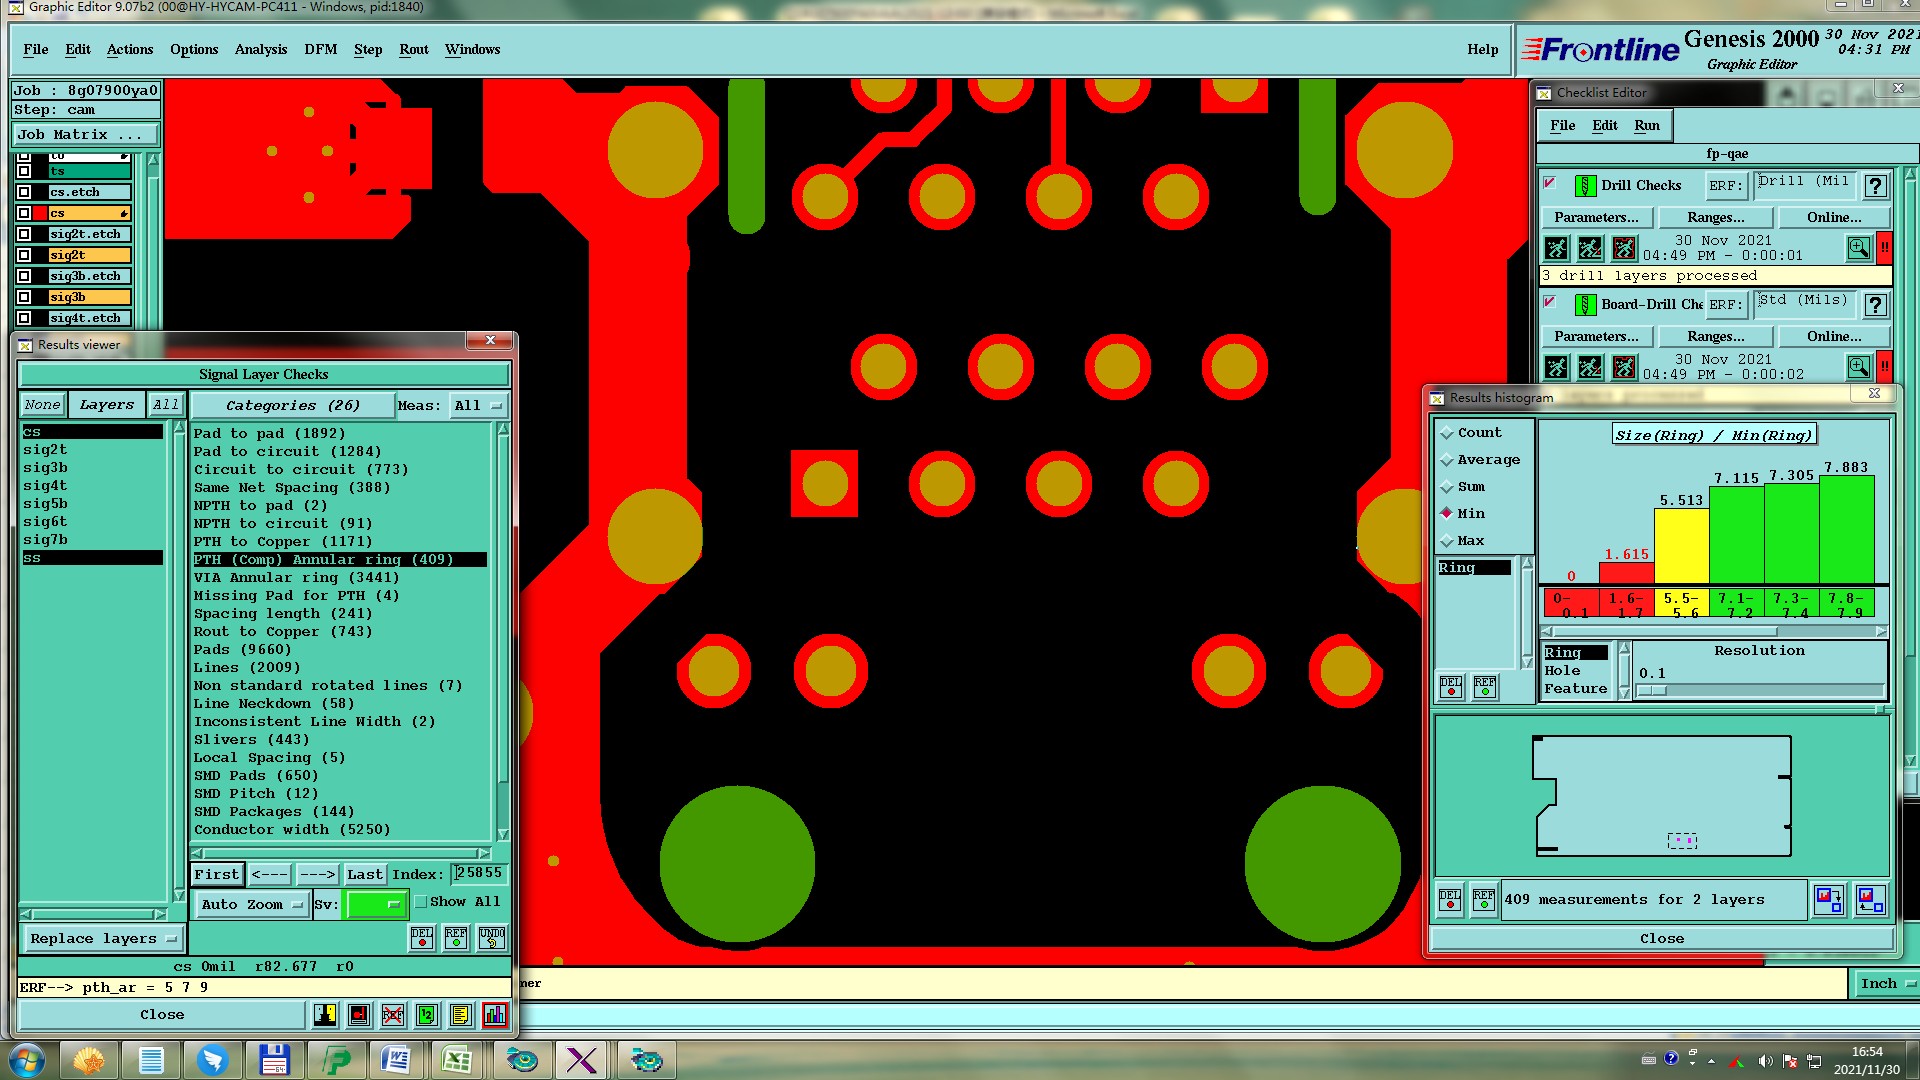The height and width of the screenshot is (1080, 1920).
Task: Click the first run icon under Drill Checks
Action: coord(1556,248)
